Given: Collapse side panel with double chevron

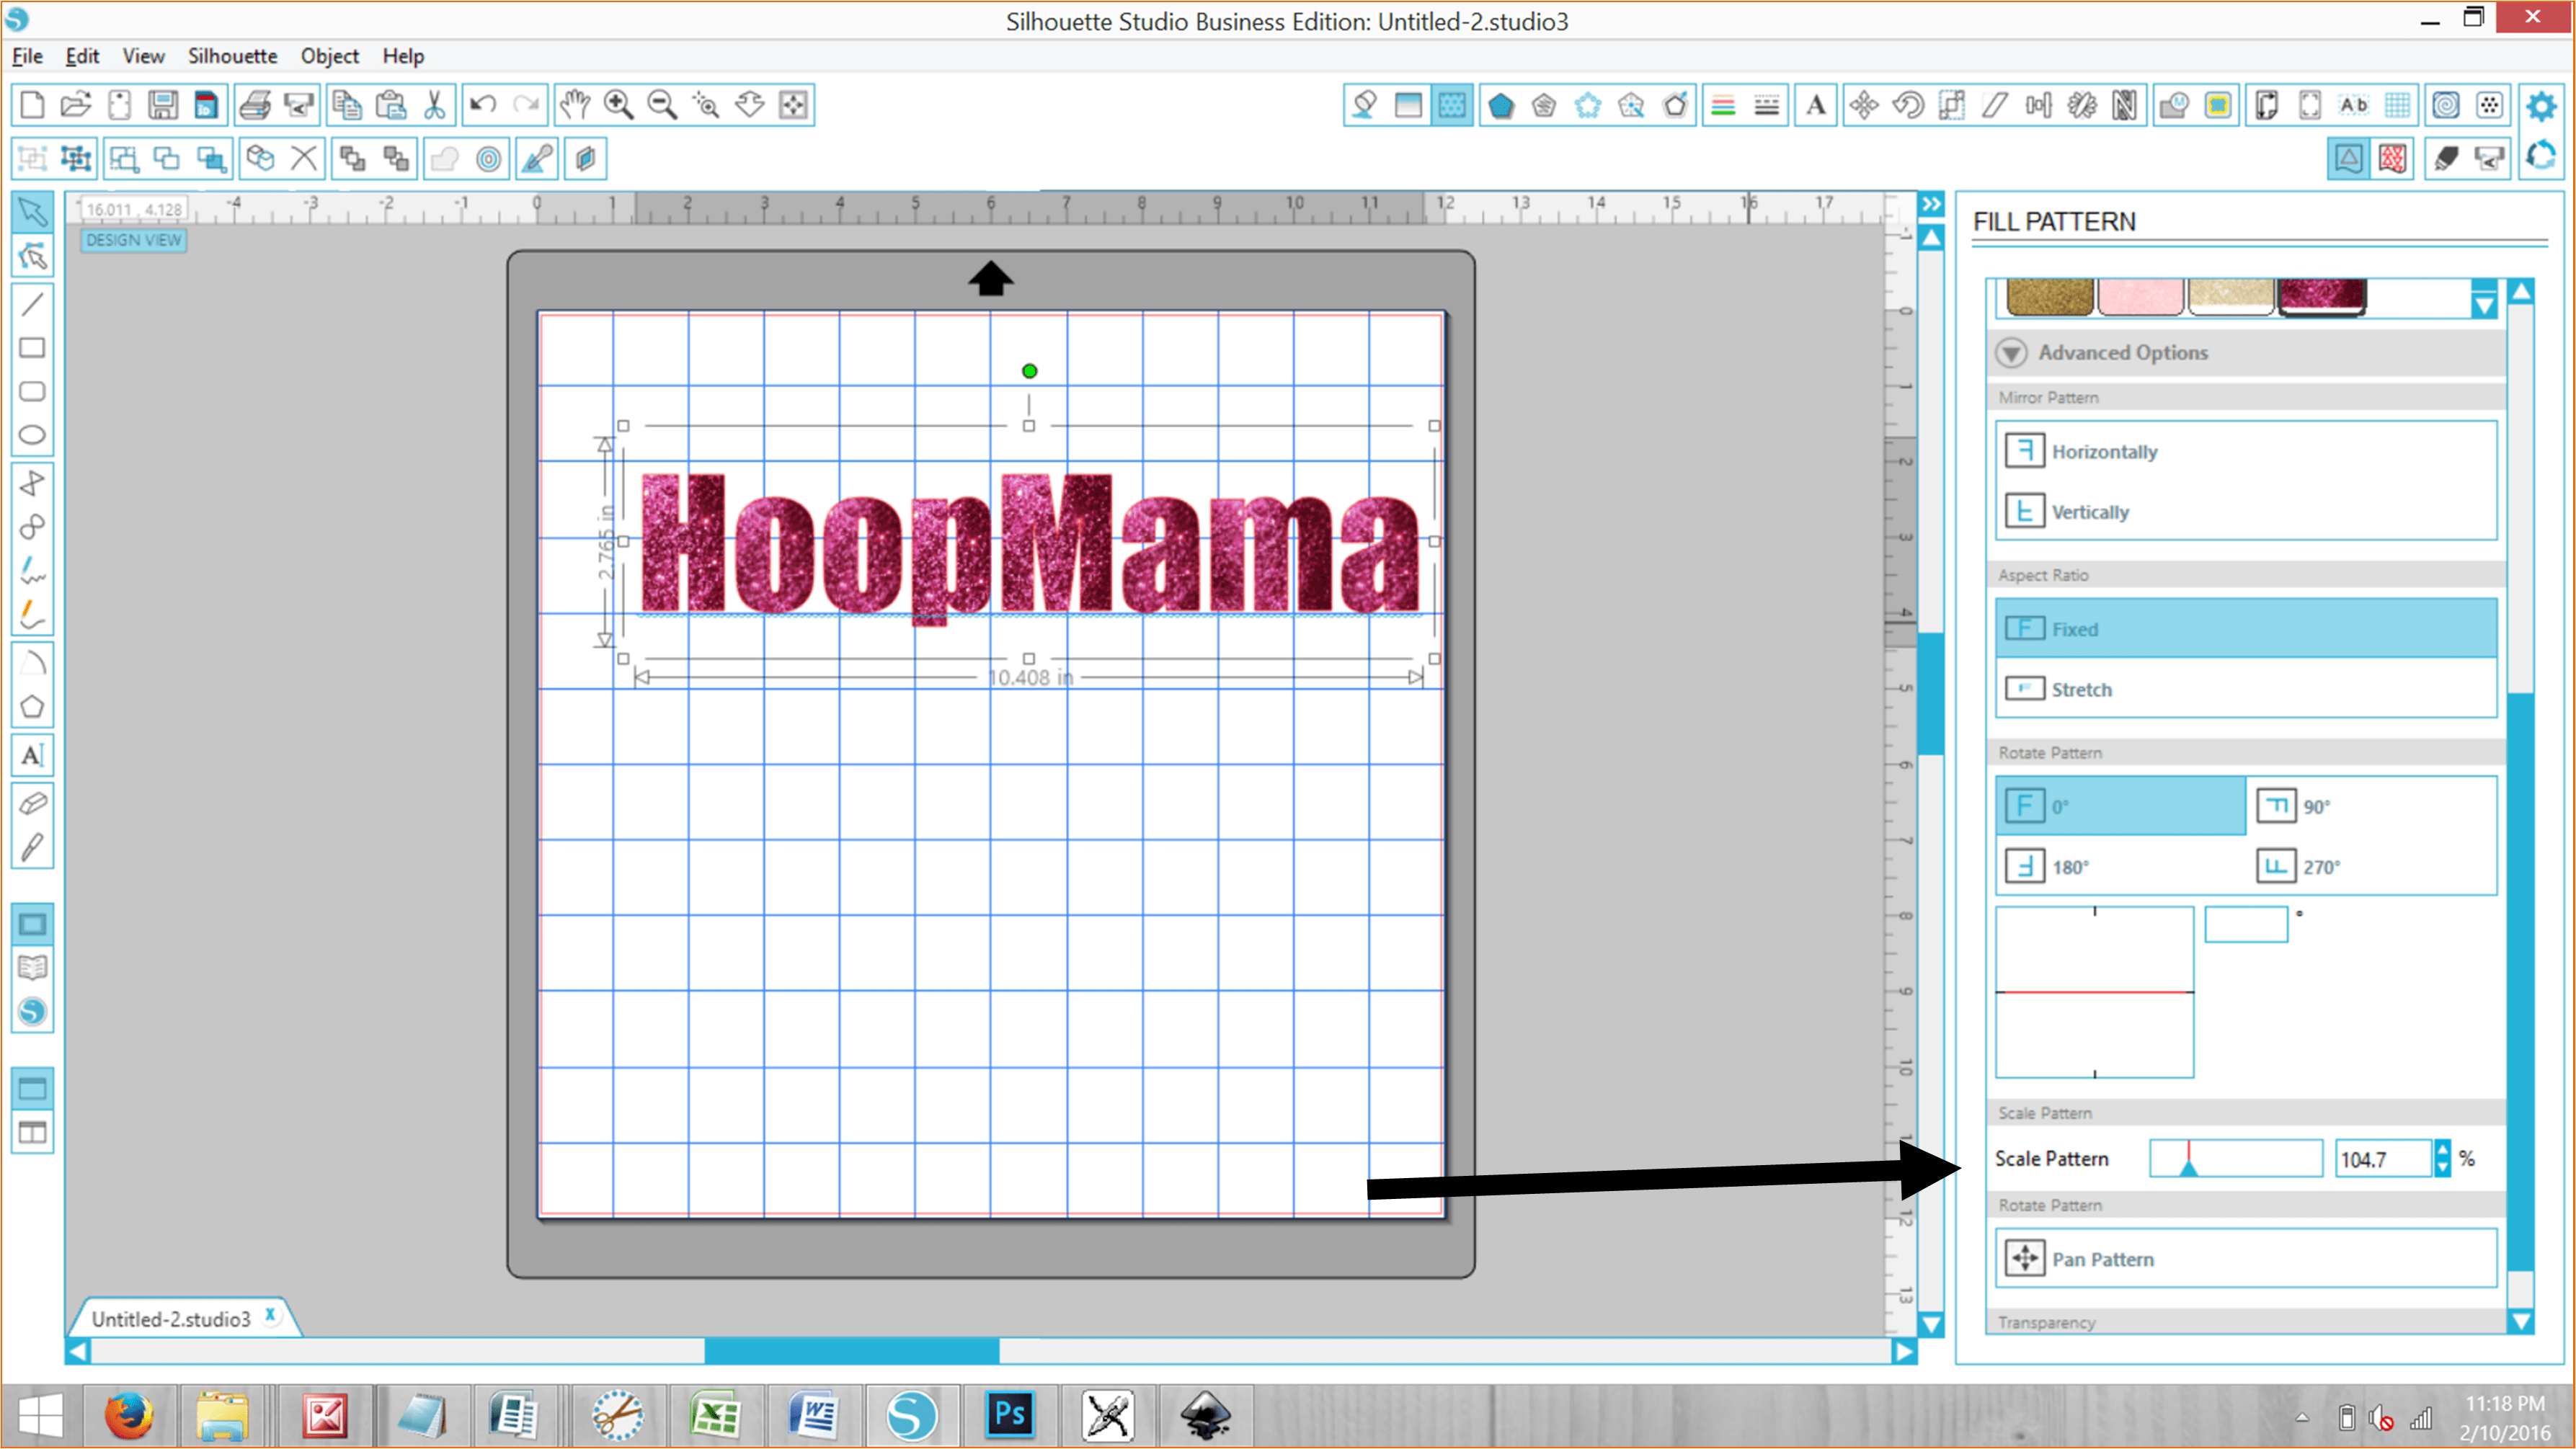Looking at the screenshot, I should click(1932, 204).
